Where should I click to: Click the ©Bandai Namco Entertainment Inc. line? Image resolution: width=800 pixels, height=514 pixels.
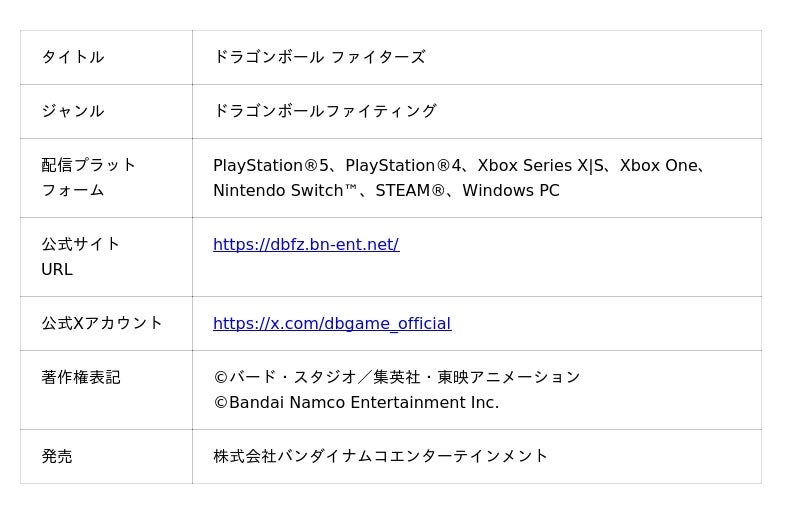point(356,402)
